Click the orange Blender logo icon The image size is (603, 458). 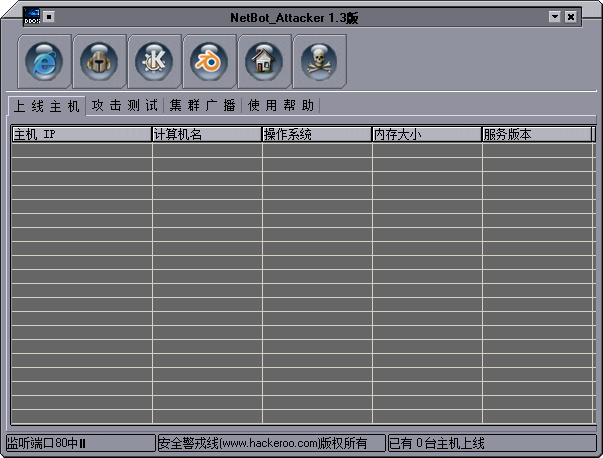pos(210,61)
